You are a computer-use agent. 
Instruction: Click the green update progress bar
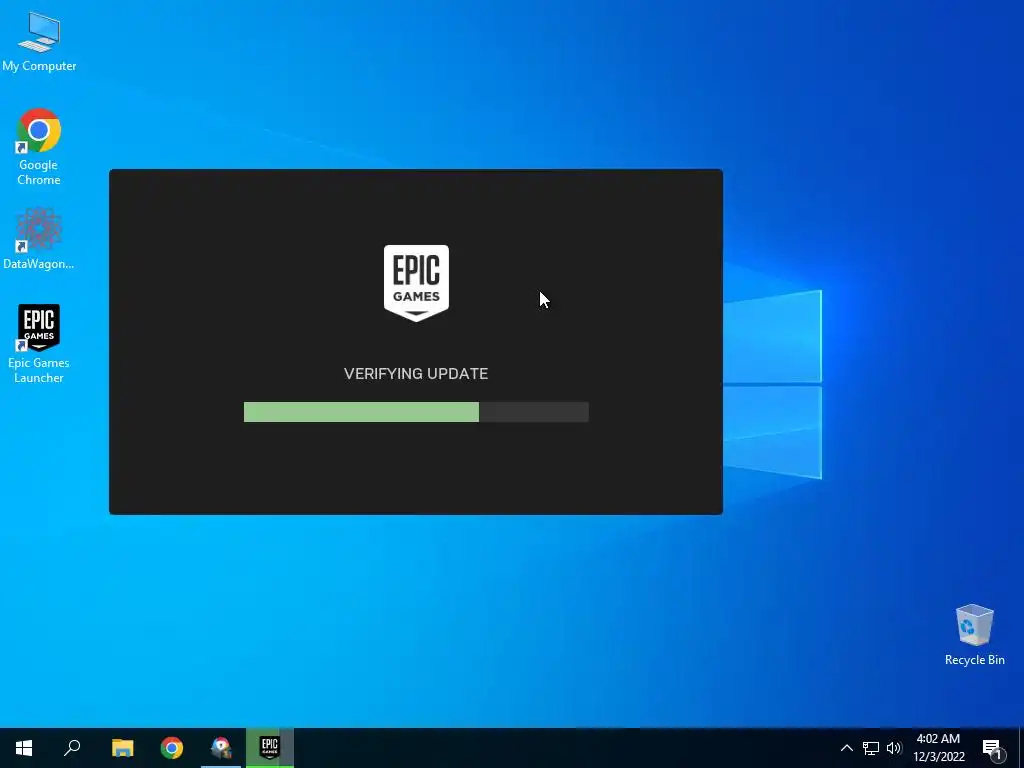[x=416, y=412]
